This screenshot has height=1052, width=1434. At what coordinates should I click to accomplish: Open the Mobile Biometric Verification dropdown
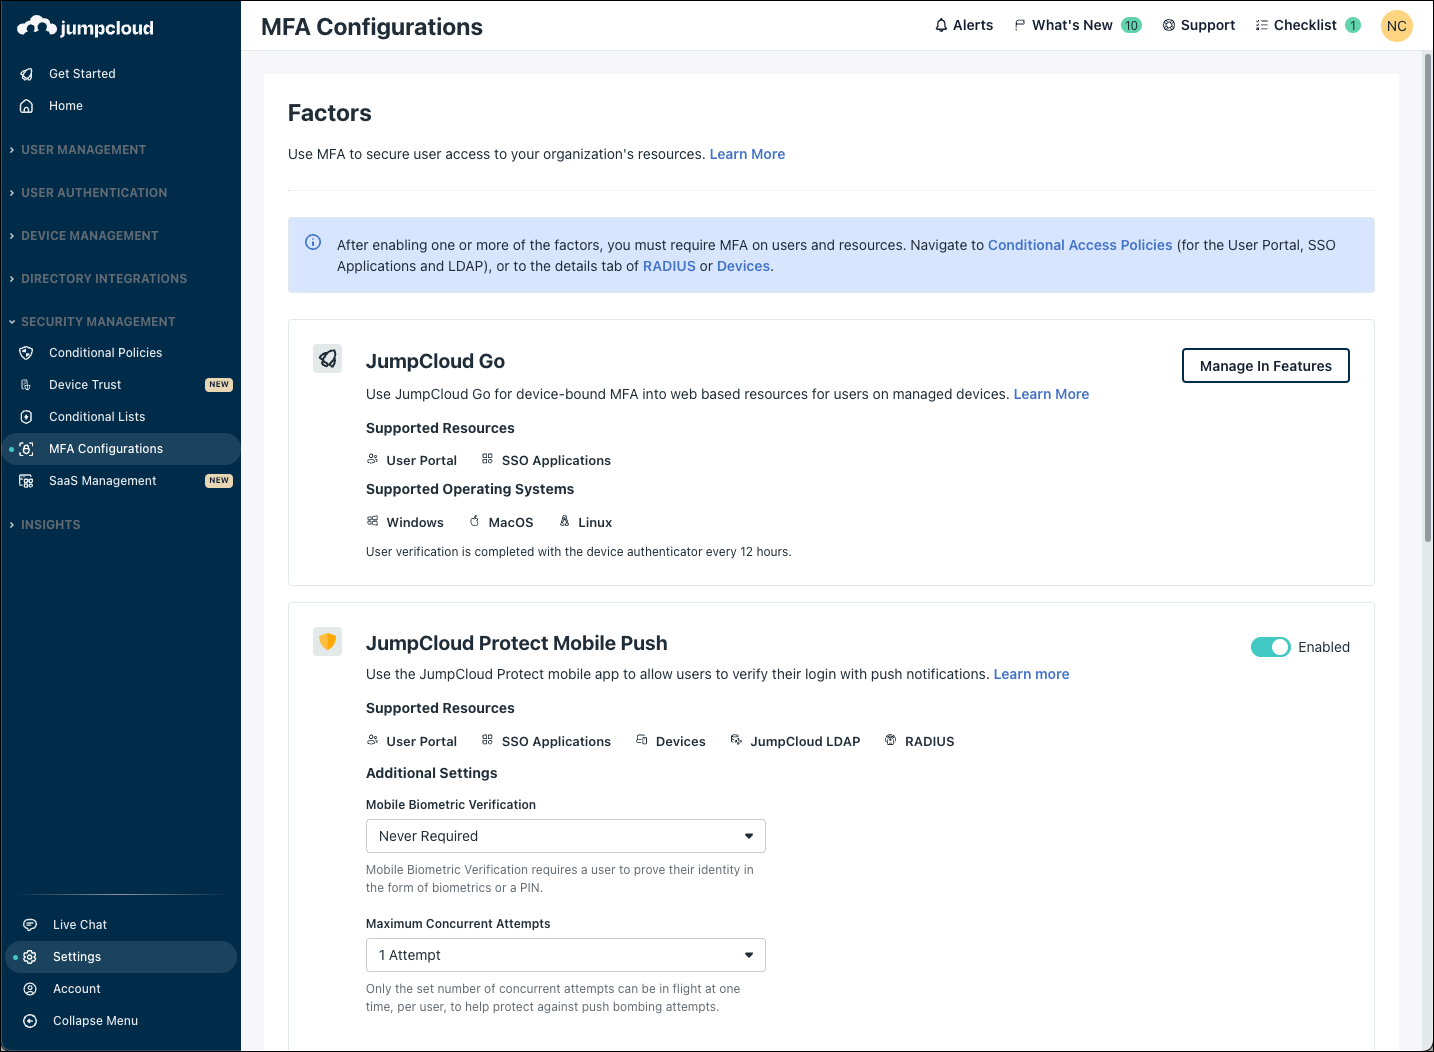point(566,836)
